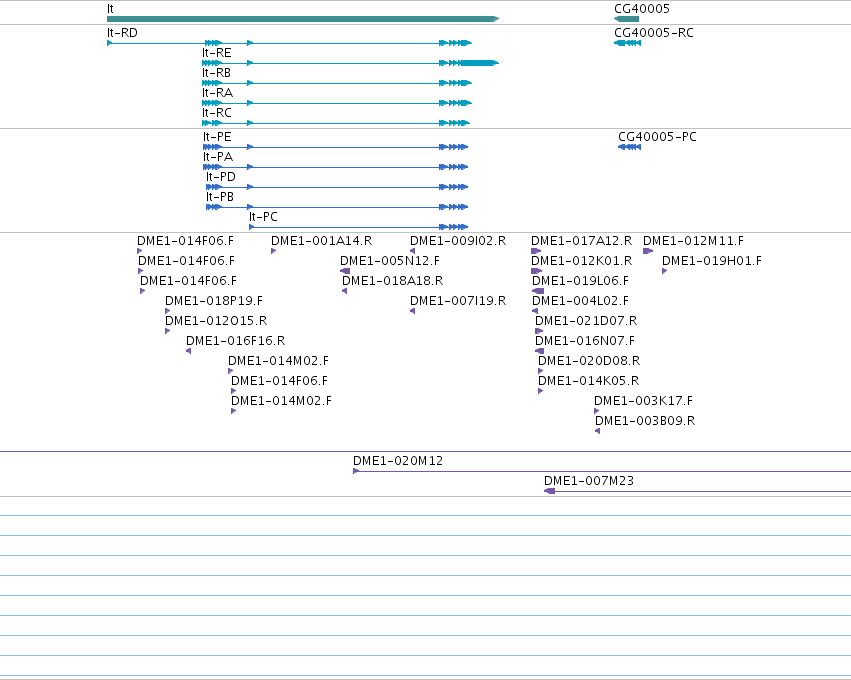The width and height of the screenshot is (851, 680).
Task: Select the lt-RC transcript label
Action: click(x=217, y=113)
